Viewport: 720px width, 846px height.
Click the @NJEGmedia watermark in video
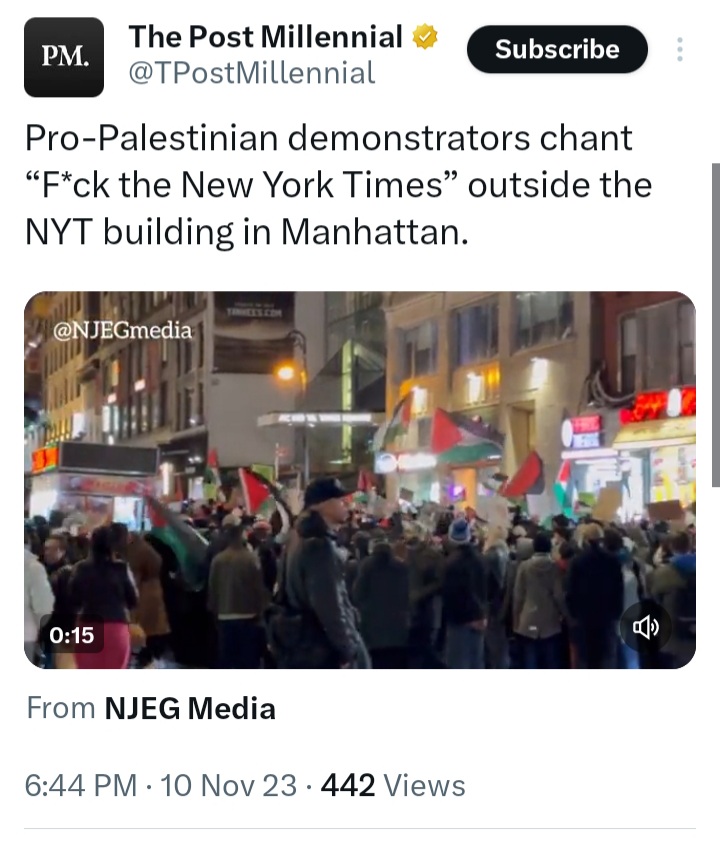(123, 330)
